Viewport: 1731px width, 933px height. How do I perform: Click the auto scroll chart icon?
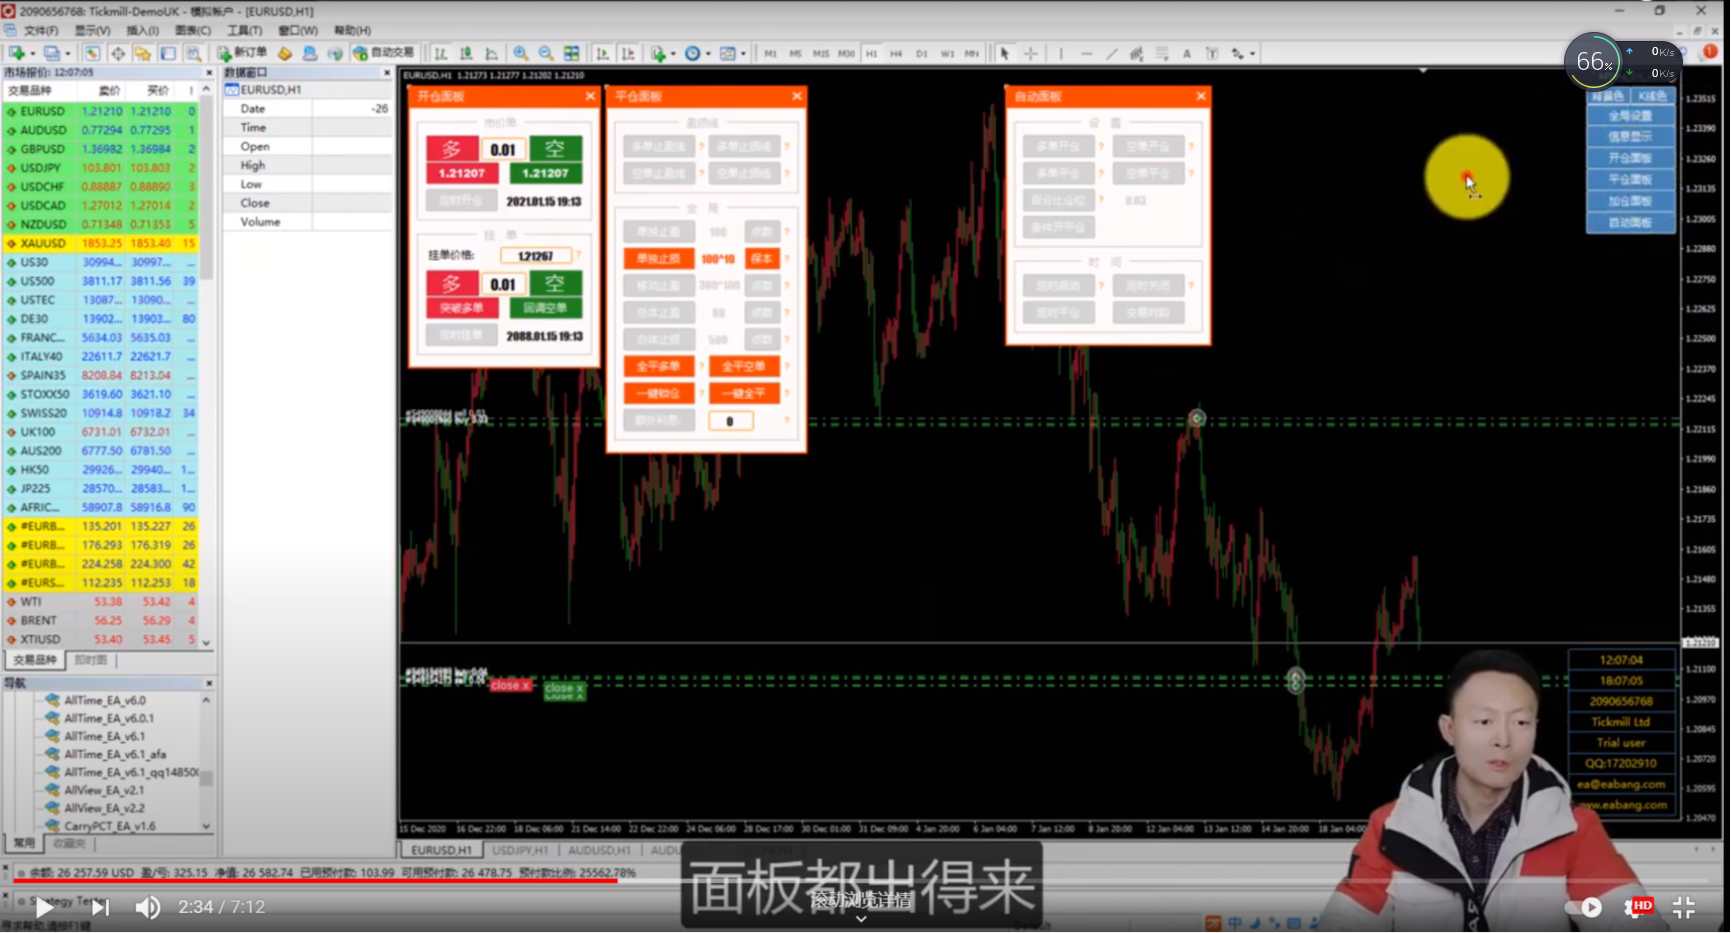[602, 53]
